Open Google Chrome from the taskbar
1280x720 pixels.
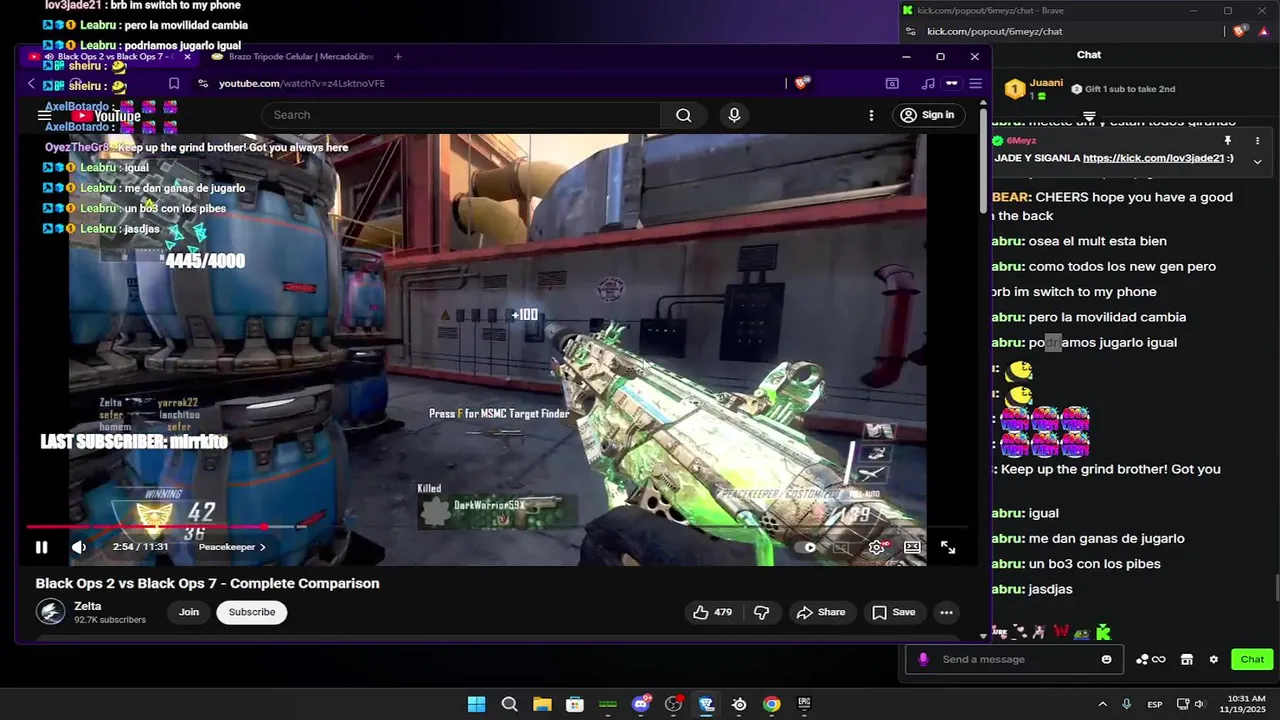771,704
